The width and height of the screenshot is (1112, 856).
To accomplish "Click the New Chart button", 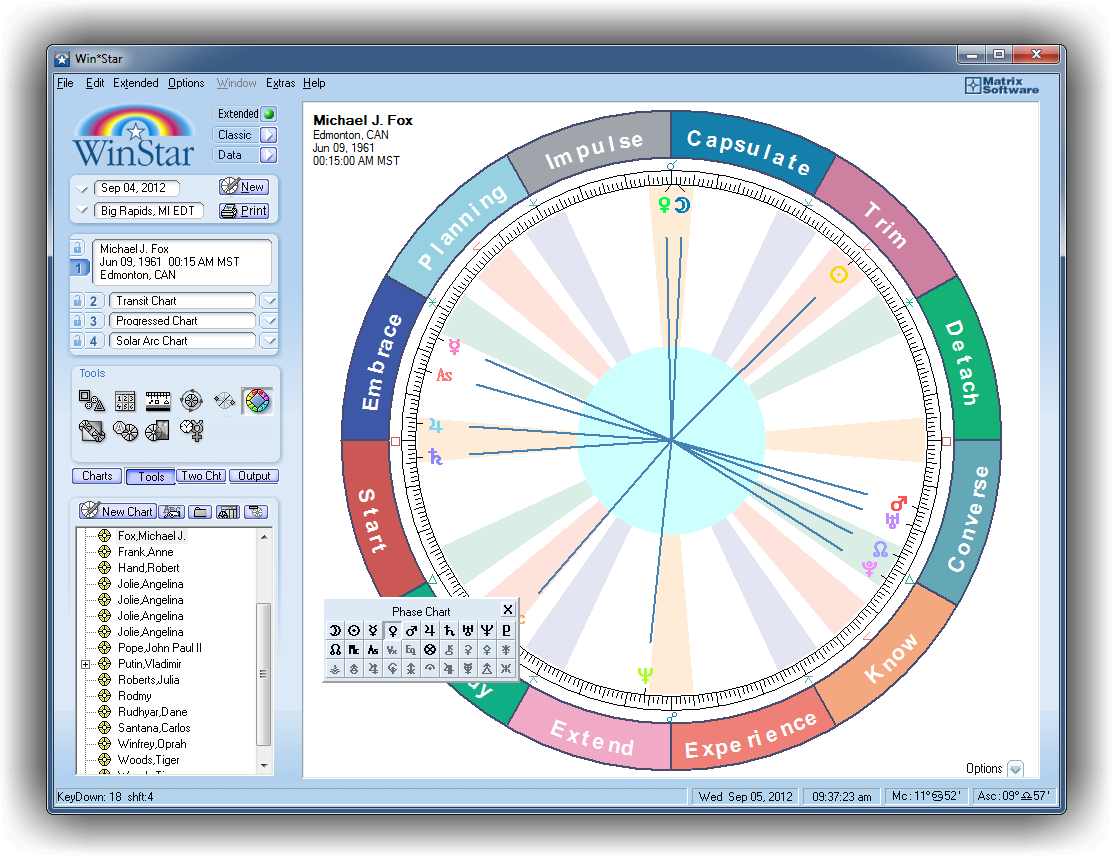I will 117,512.
